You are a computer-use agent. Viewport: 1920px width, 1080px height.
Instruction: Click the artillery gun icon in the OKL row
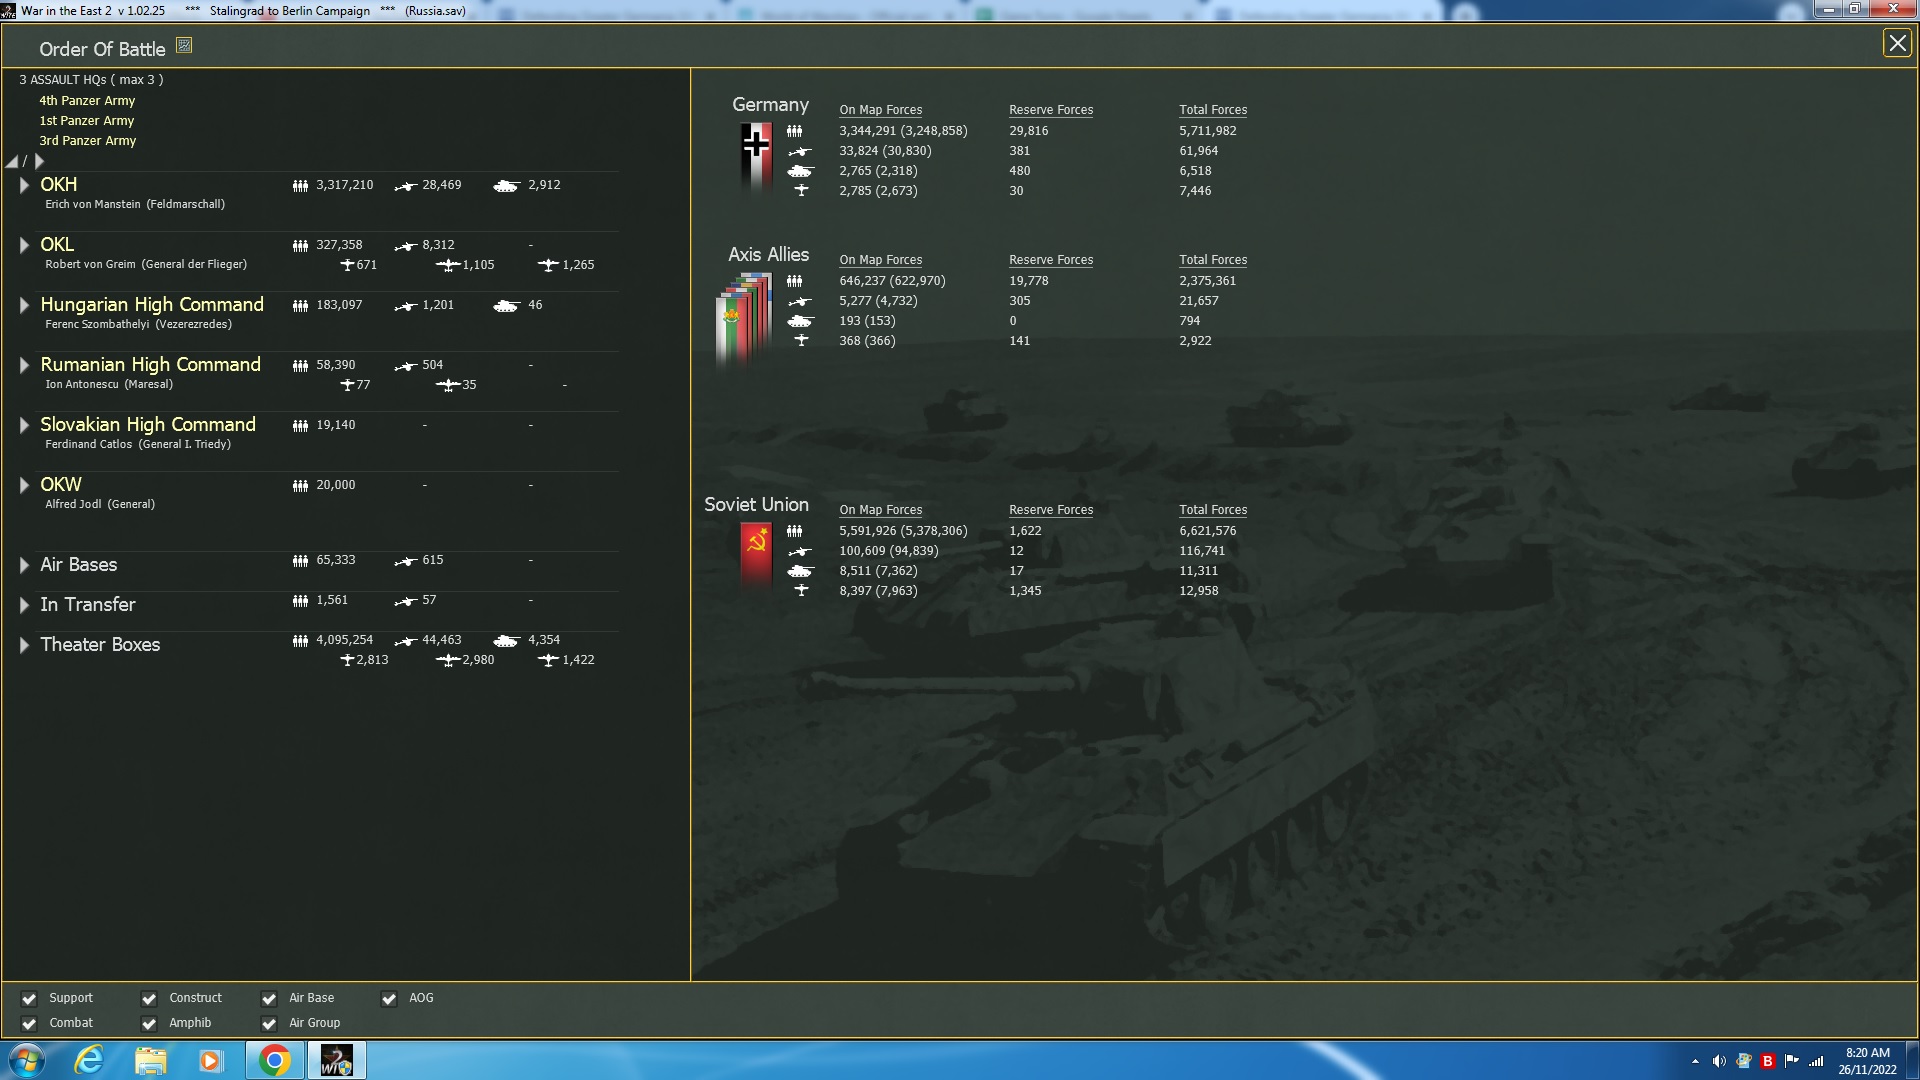(x=405, y=246)
